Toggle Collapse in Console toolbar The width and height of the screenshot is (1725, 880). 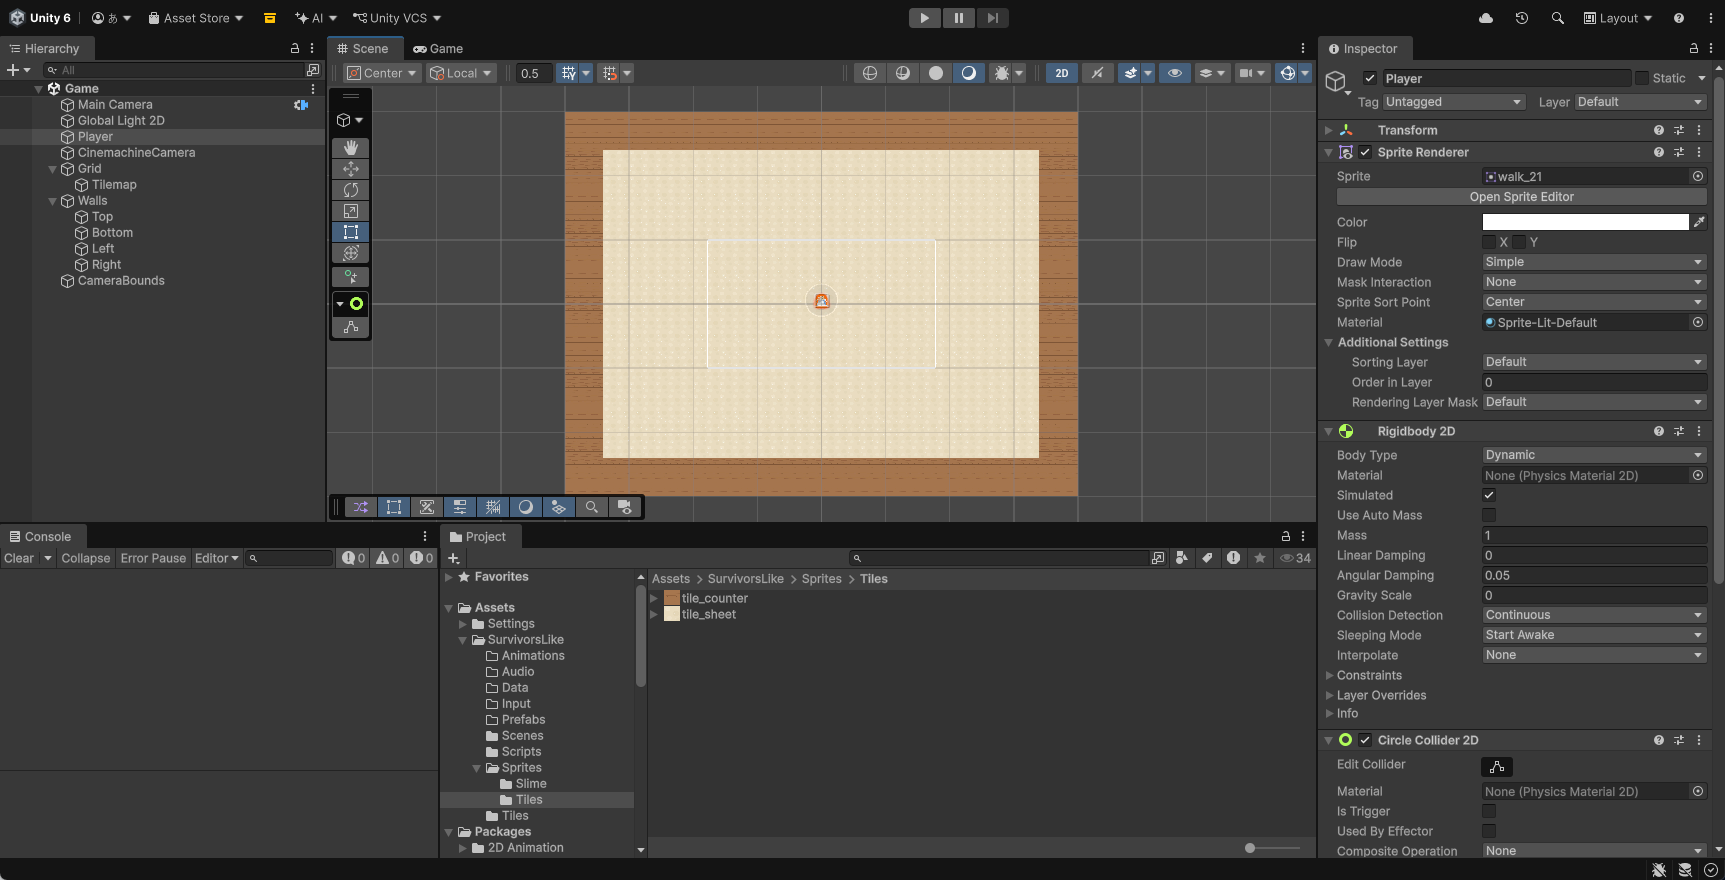[85, 558]
